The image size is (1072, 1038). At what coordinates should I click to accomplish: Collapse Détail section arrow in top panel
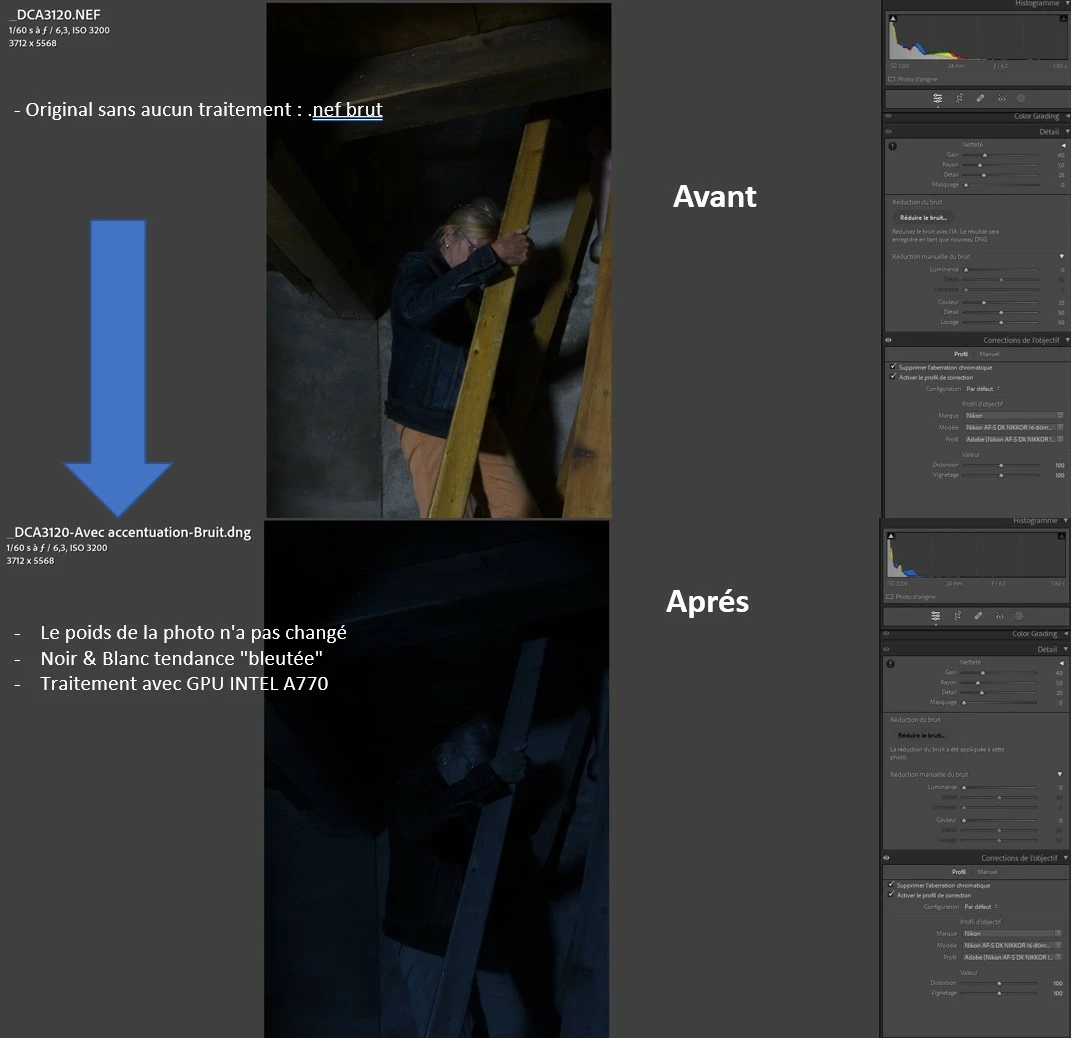(1067, 132)
